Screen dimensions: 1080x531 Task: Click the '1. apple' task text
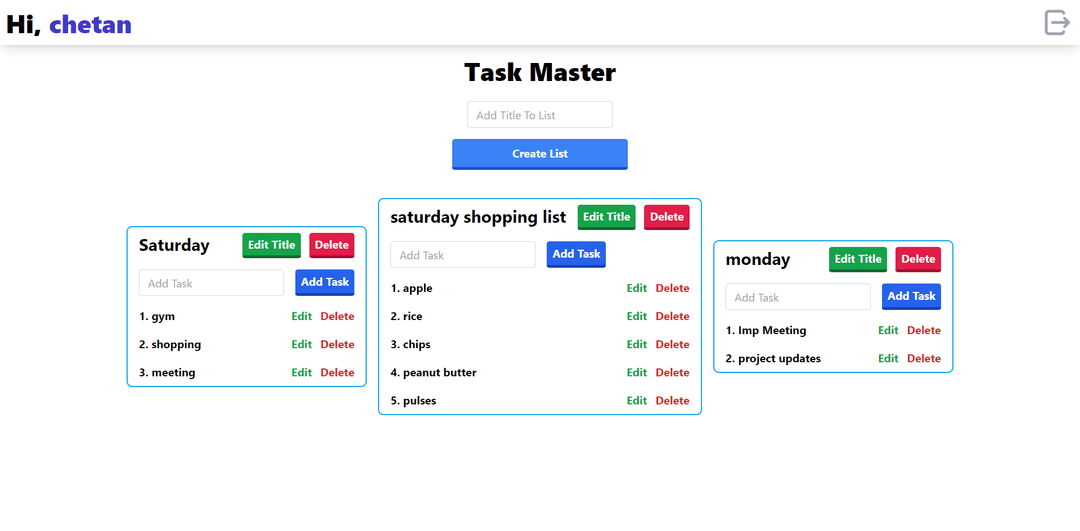411,289
